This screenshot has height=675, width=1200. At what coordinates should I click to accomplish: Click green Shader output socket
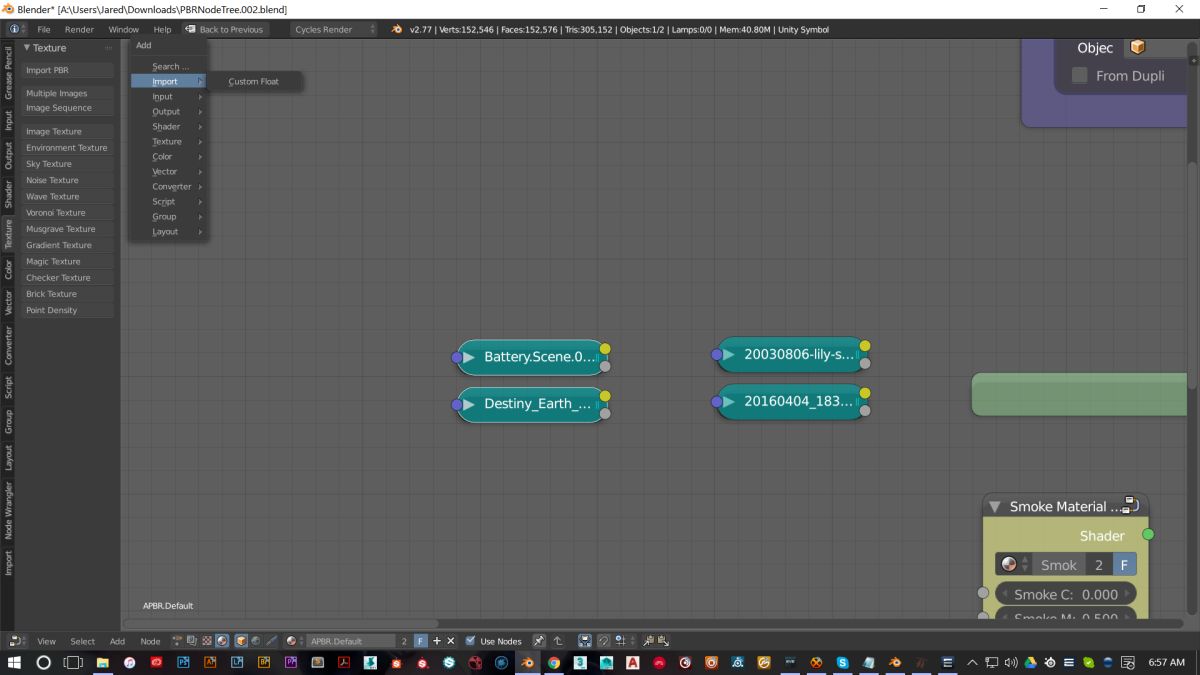(x=1148, y=535)
